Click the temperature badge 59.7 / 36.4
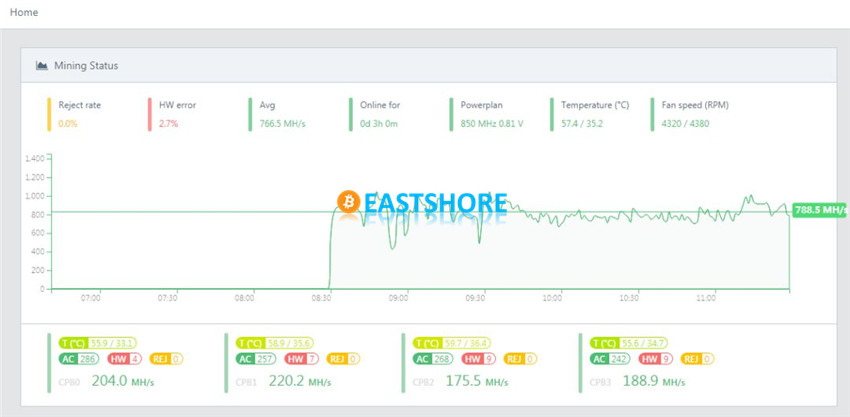The width and height of the screenshot is (850, 417). 452,343
